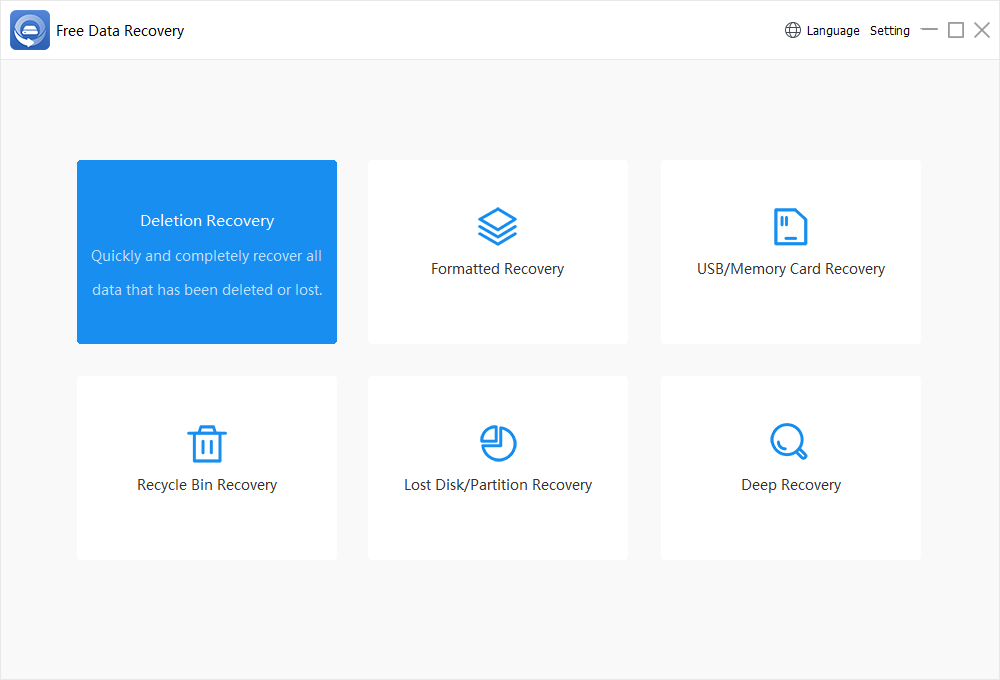Screen dimensions: 1000x680
Task: Click the magnifying glass Deep Recovery icon
Action: 789,441
